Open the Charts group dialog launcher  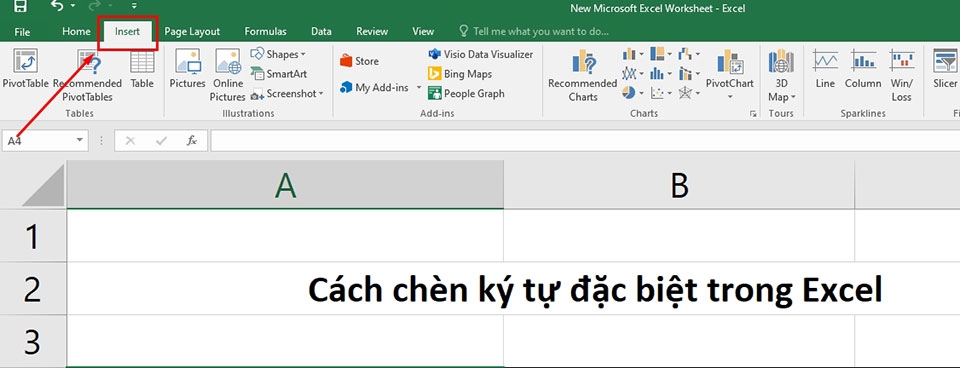click(x=753, y=113)
